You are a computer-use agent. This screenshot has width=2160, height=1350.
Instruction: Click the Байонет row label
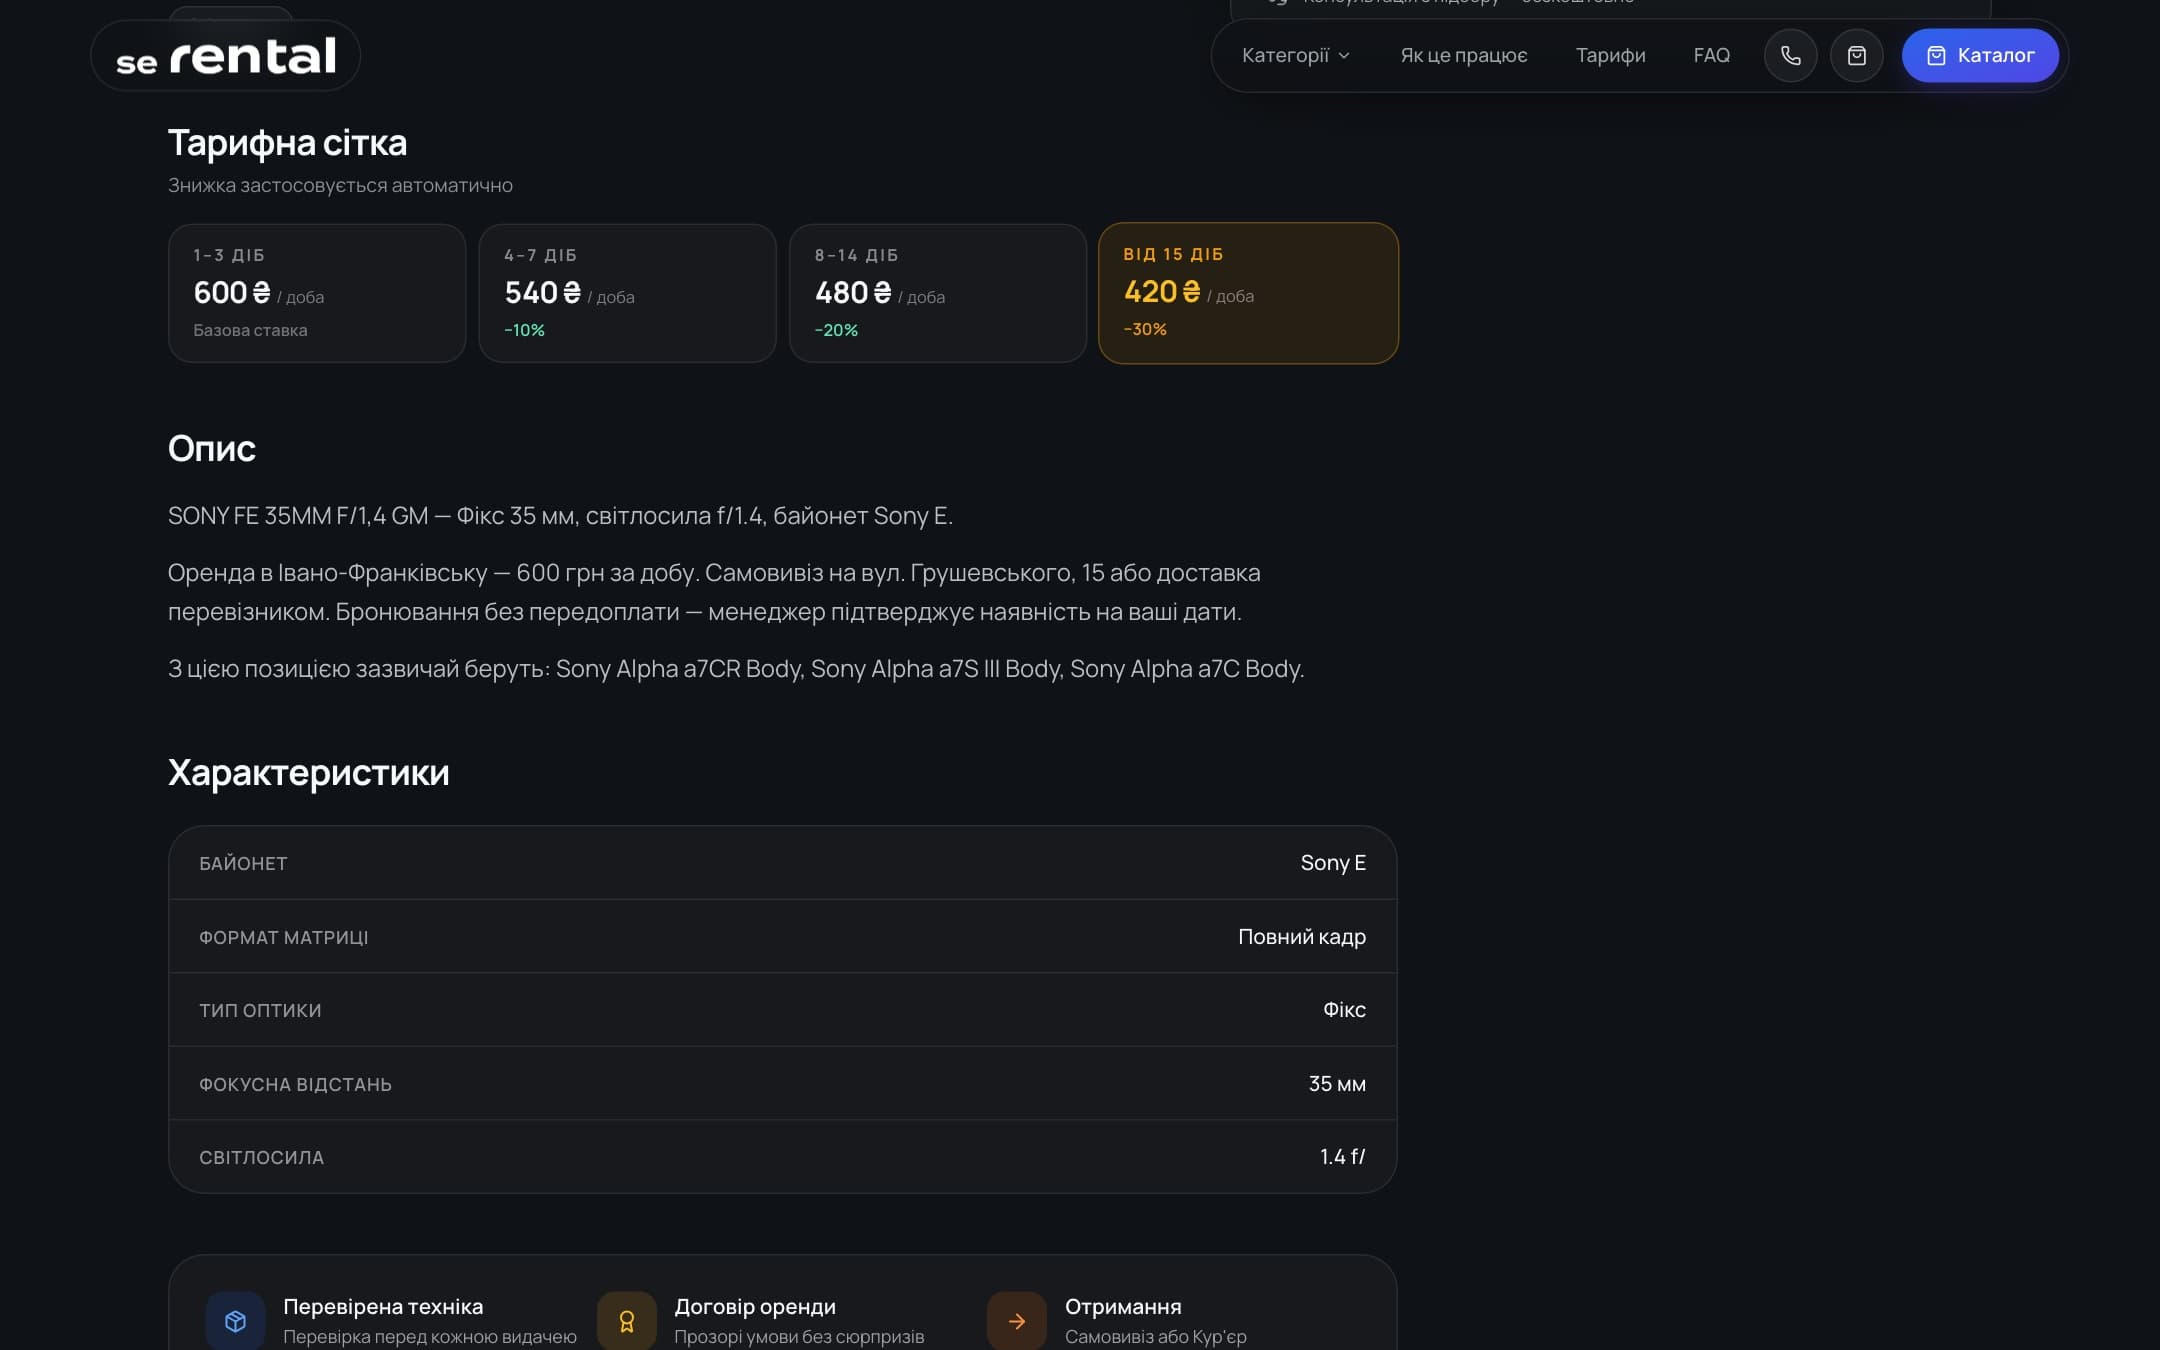pos(243,863)
